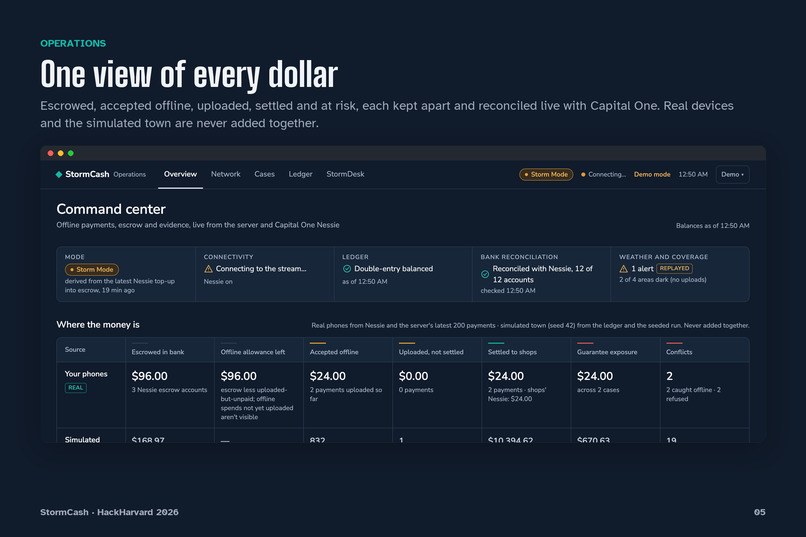Click the Conflicts value 2
This screenshot has width=806, height=537.
(669, 376)
